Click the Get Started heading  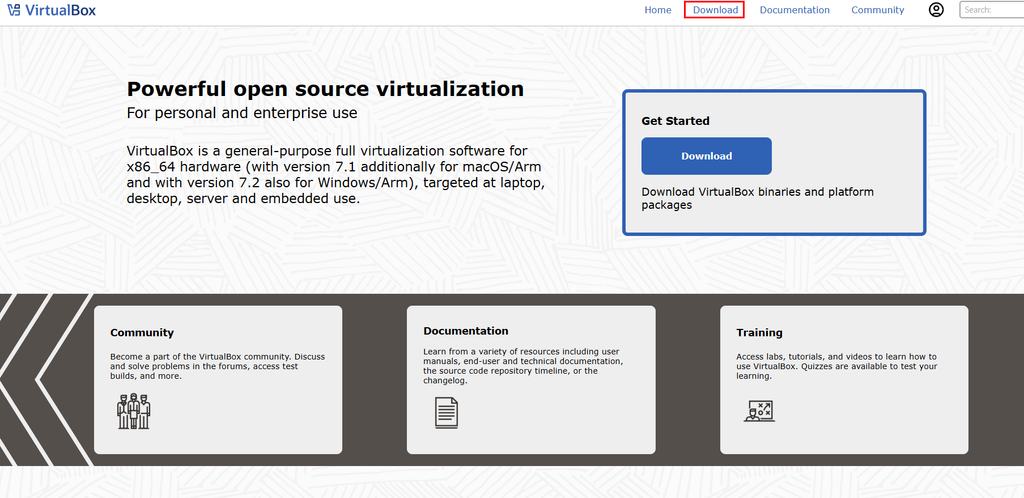[675, 121]
